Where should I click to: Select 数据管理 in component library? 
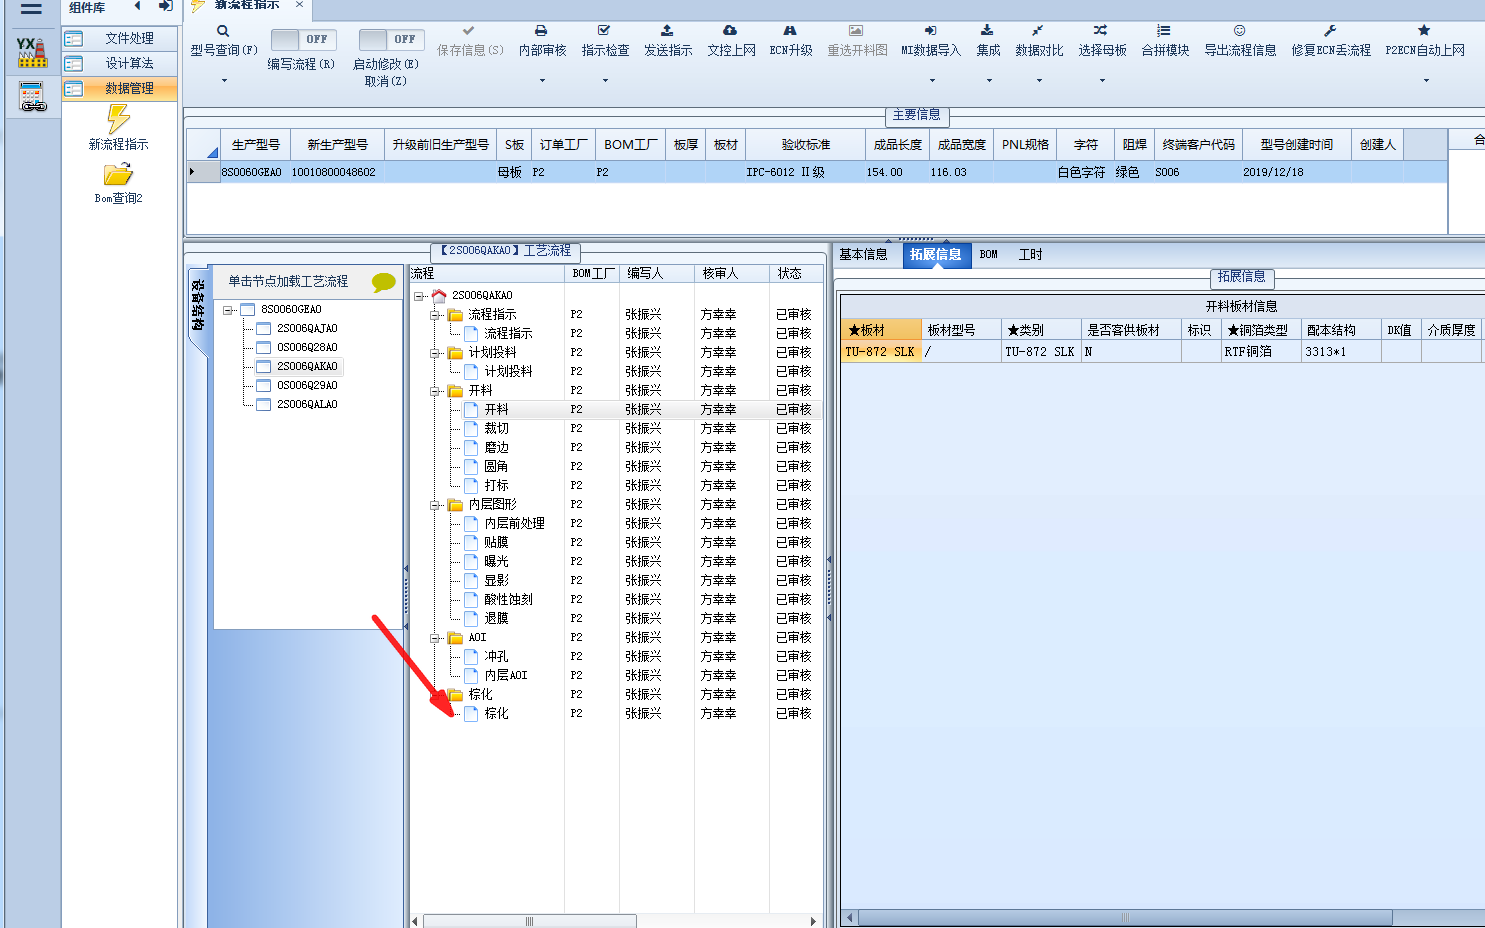tap(120, 88)
